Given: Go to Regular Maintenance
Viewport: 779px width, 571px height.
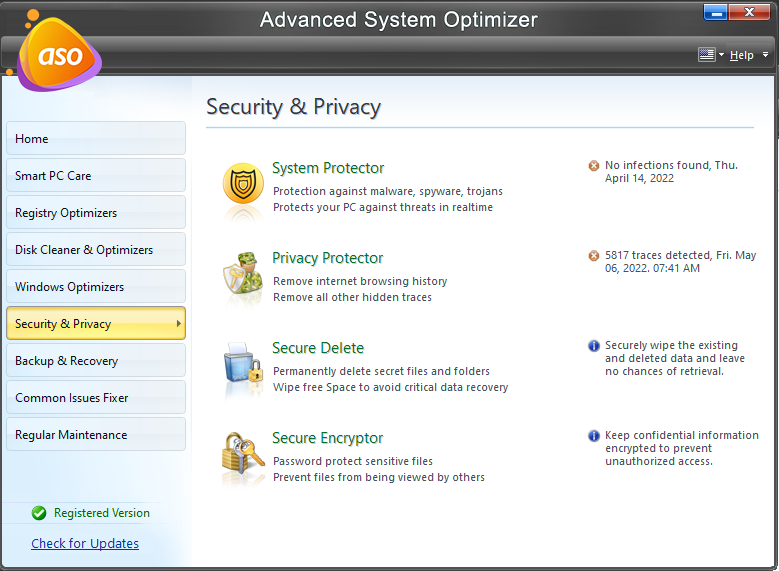Looking at the screenshot, I should 96,434.
